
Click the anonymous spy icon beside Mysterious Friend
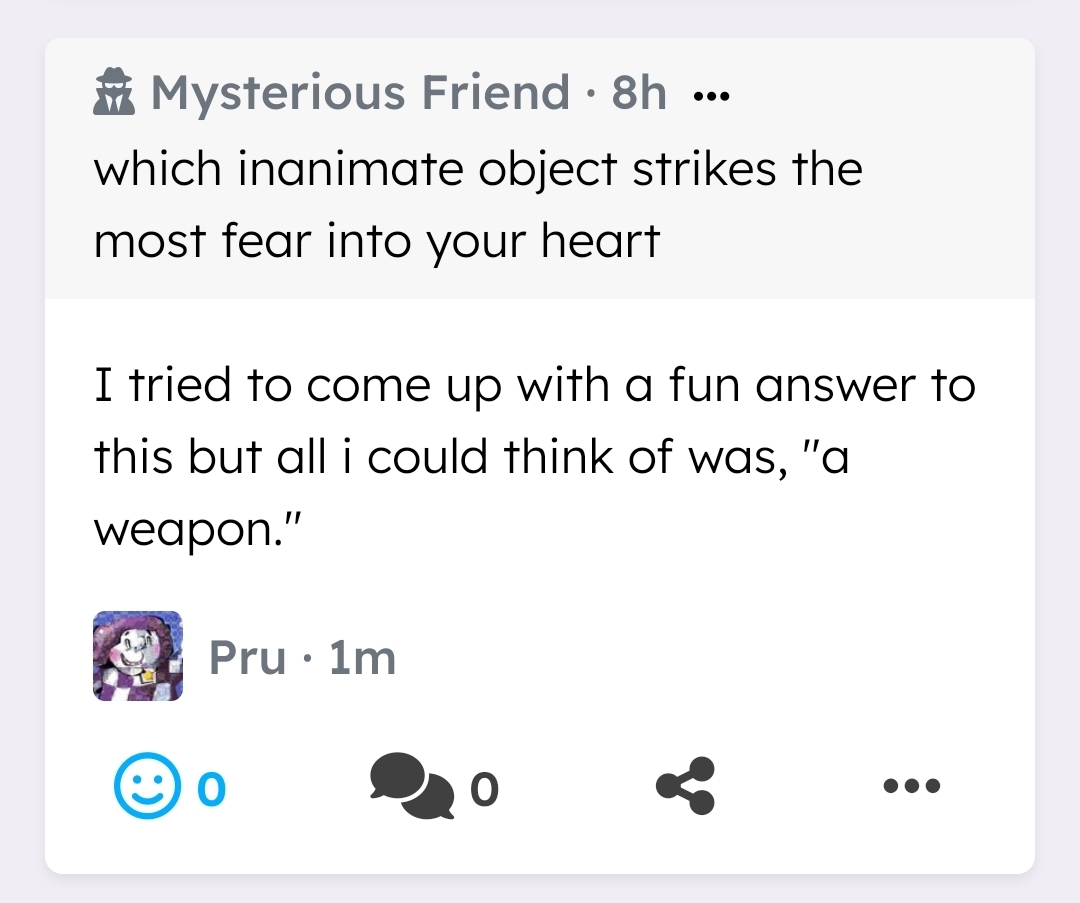coord(115,95)
